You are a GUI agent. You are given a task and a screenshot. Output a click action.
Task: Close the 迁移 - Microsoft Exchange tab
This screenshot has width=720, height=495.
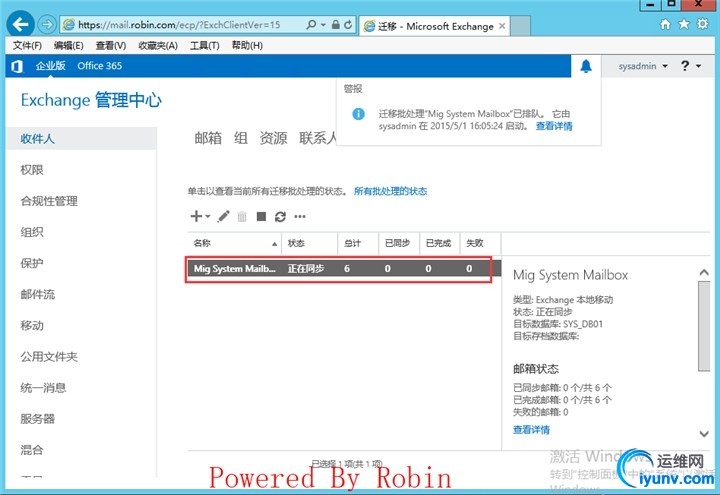(502, 26)
